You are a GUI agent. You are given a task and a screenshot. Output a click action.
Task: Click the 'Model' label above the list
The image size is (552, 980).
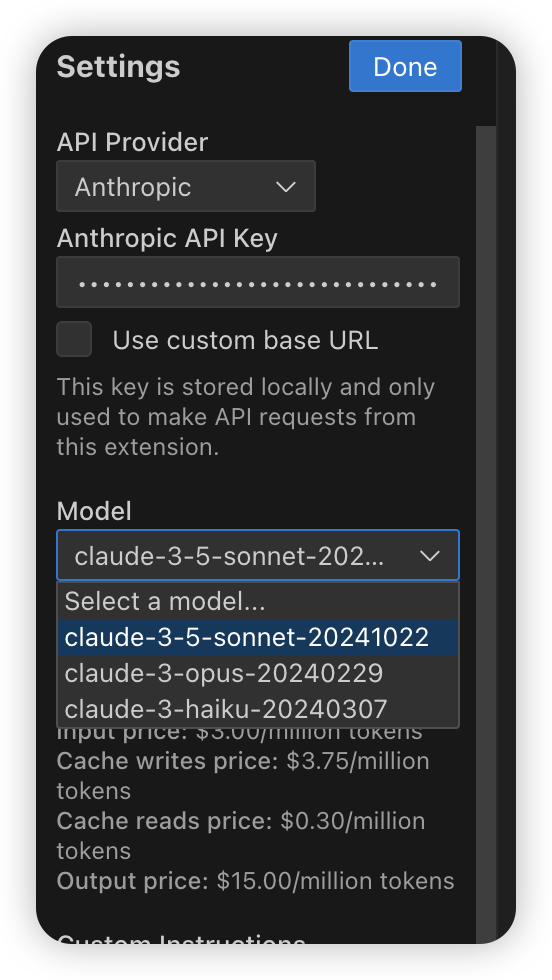pos(94,511)
